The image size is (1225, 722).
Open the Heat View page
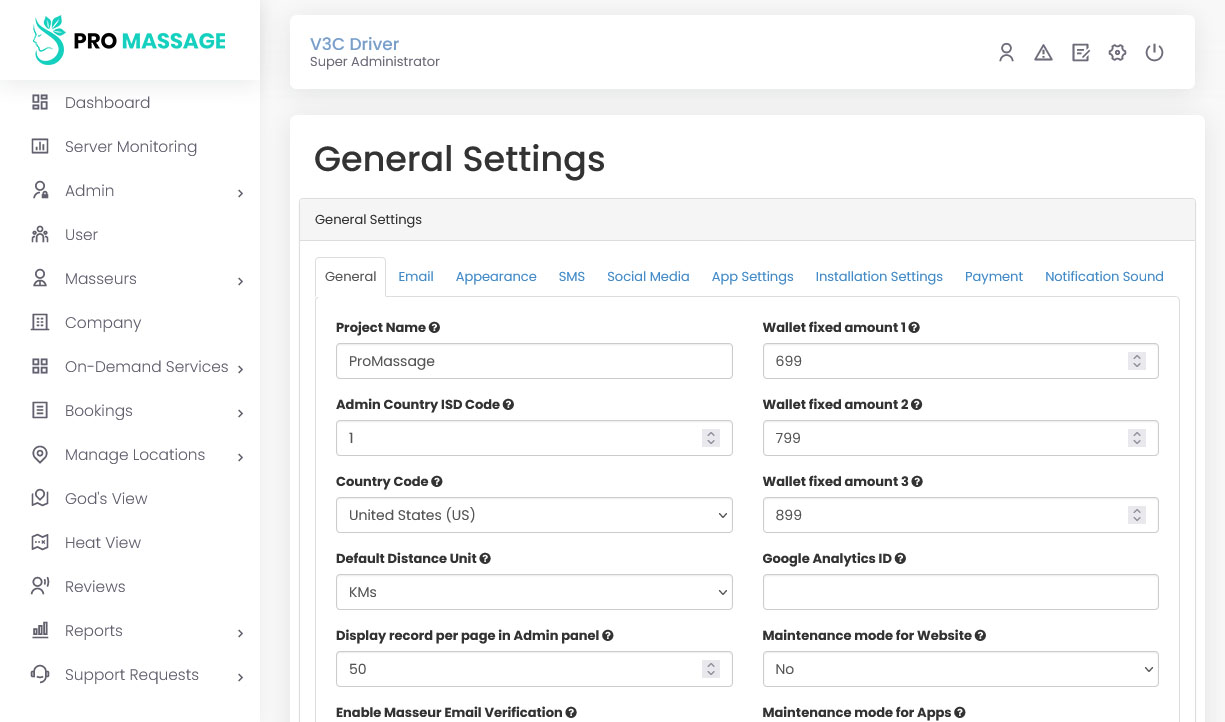[103, 542]
